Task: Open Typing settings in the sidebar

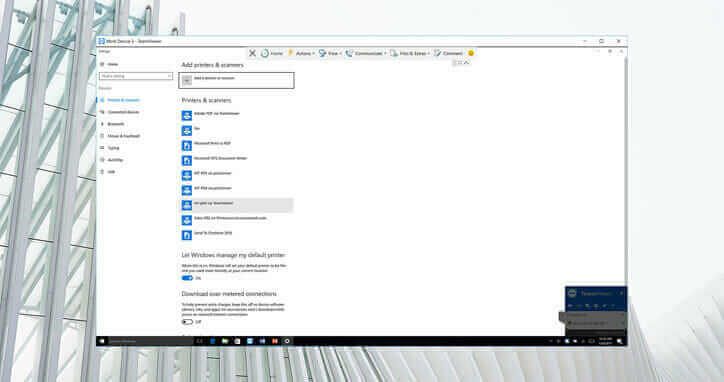Action: (x=110, y=148)
